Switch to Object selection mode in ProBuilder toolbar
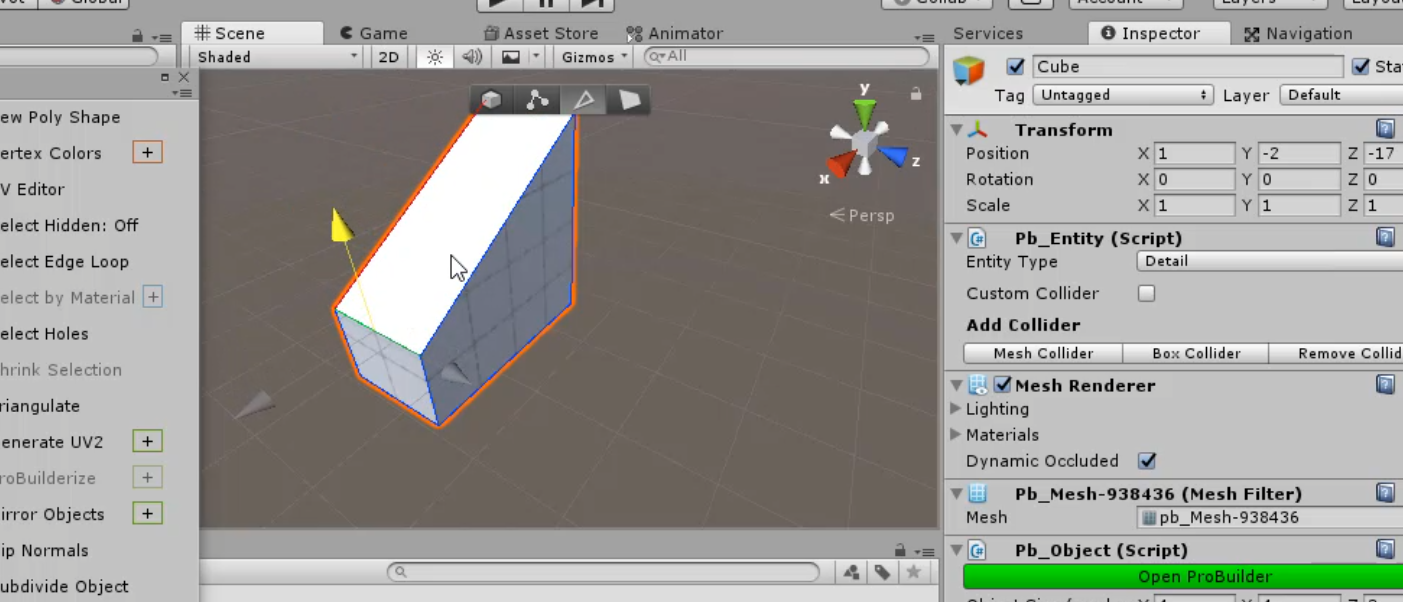Image resolution: width=1403 pixels, height=602 pixels. pyautogui.click(x=490, y=99)
